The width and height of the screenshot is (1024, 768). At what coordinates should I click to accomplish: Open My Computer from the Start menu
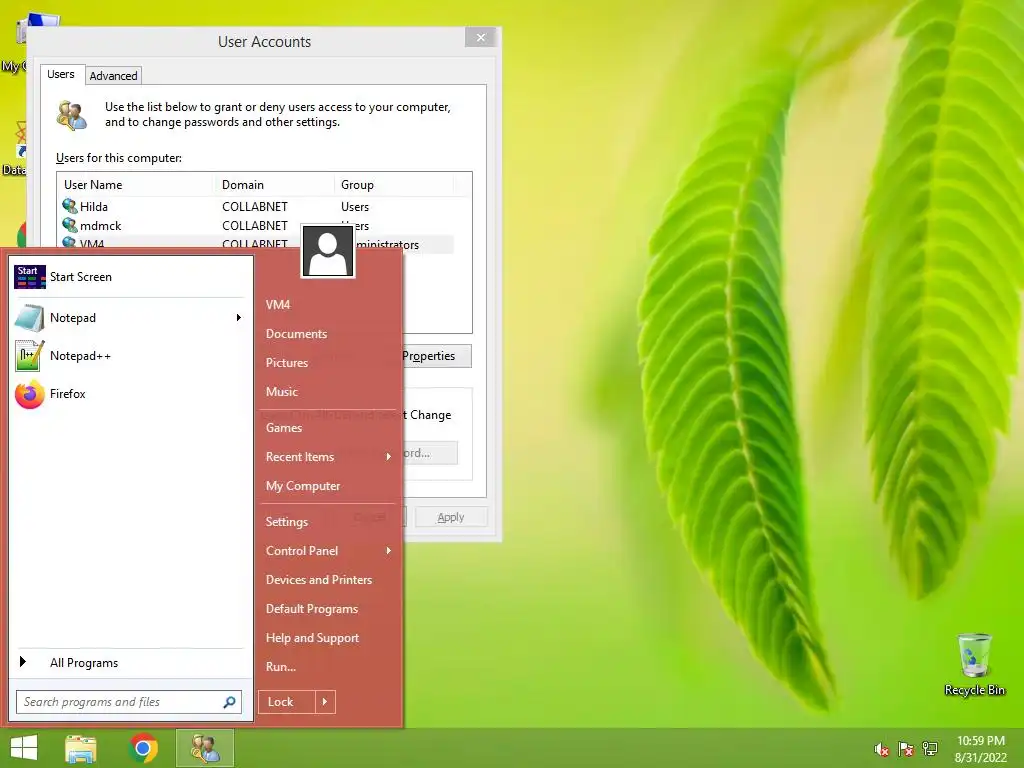pos(303,486)
